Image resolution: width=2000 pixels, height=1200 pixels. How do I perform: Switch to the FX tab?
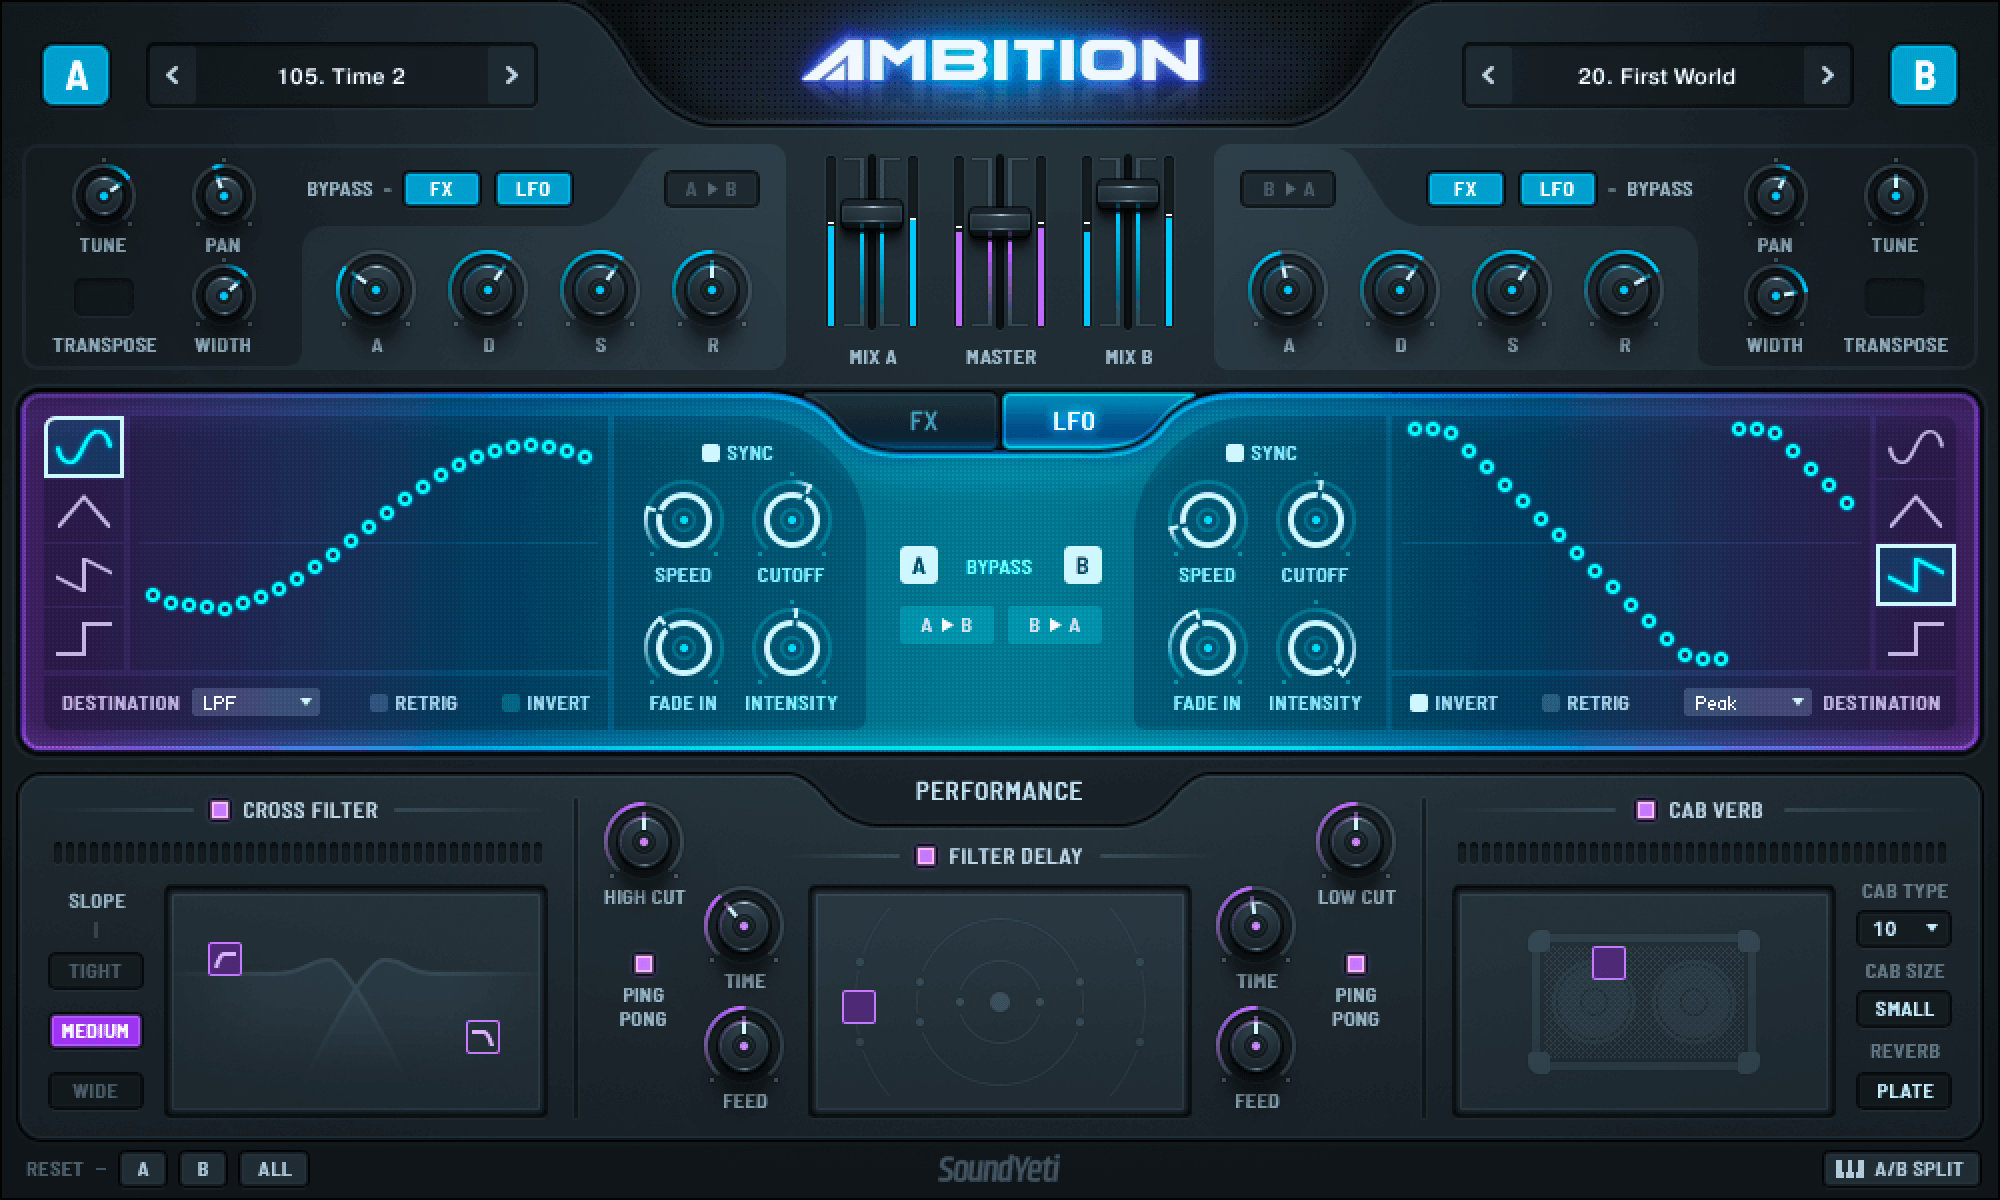click(x=925, y=421)
